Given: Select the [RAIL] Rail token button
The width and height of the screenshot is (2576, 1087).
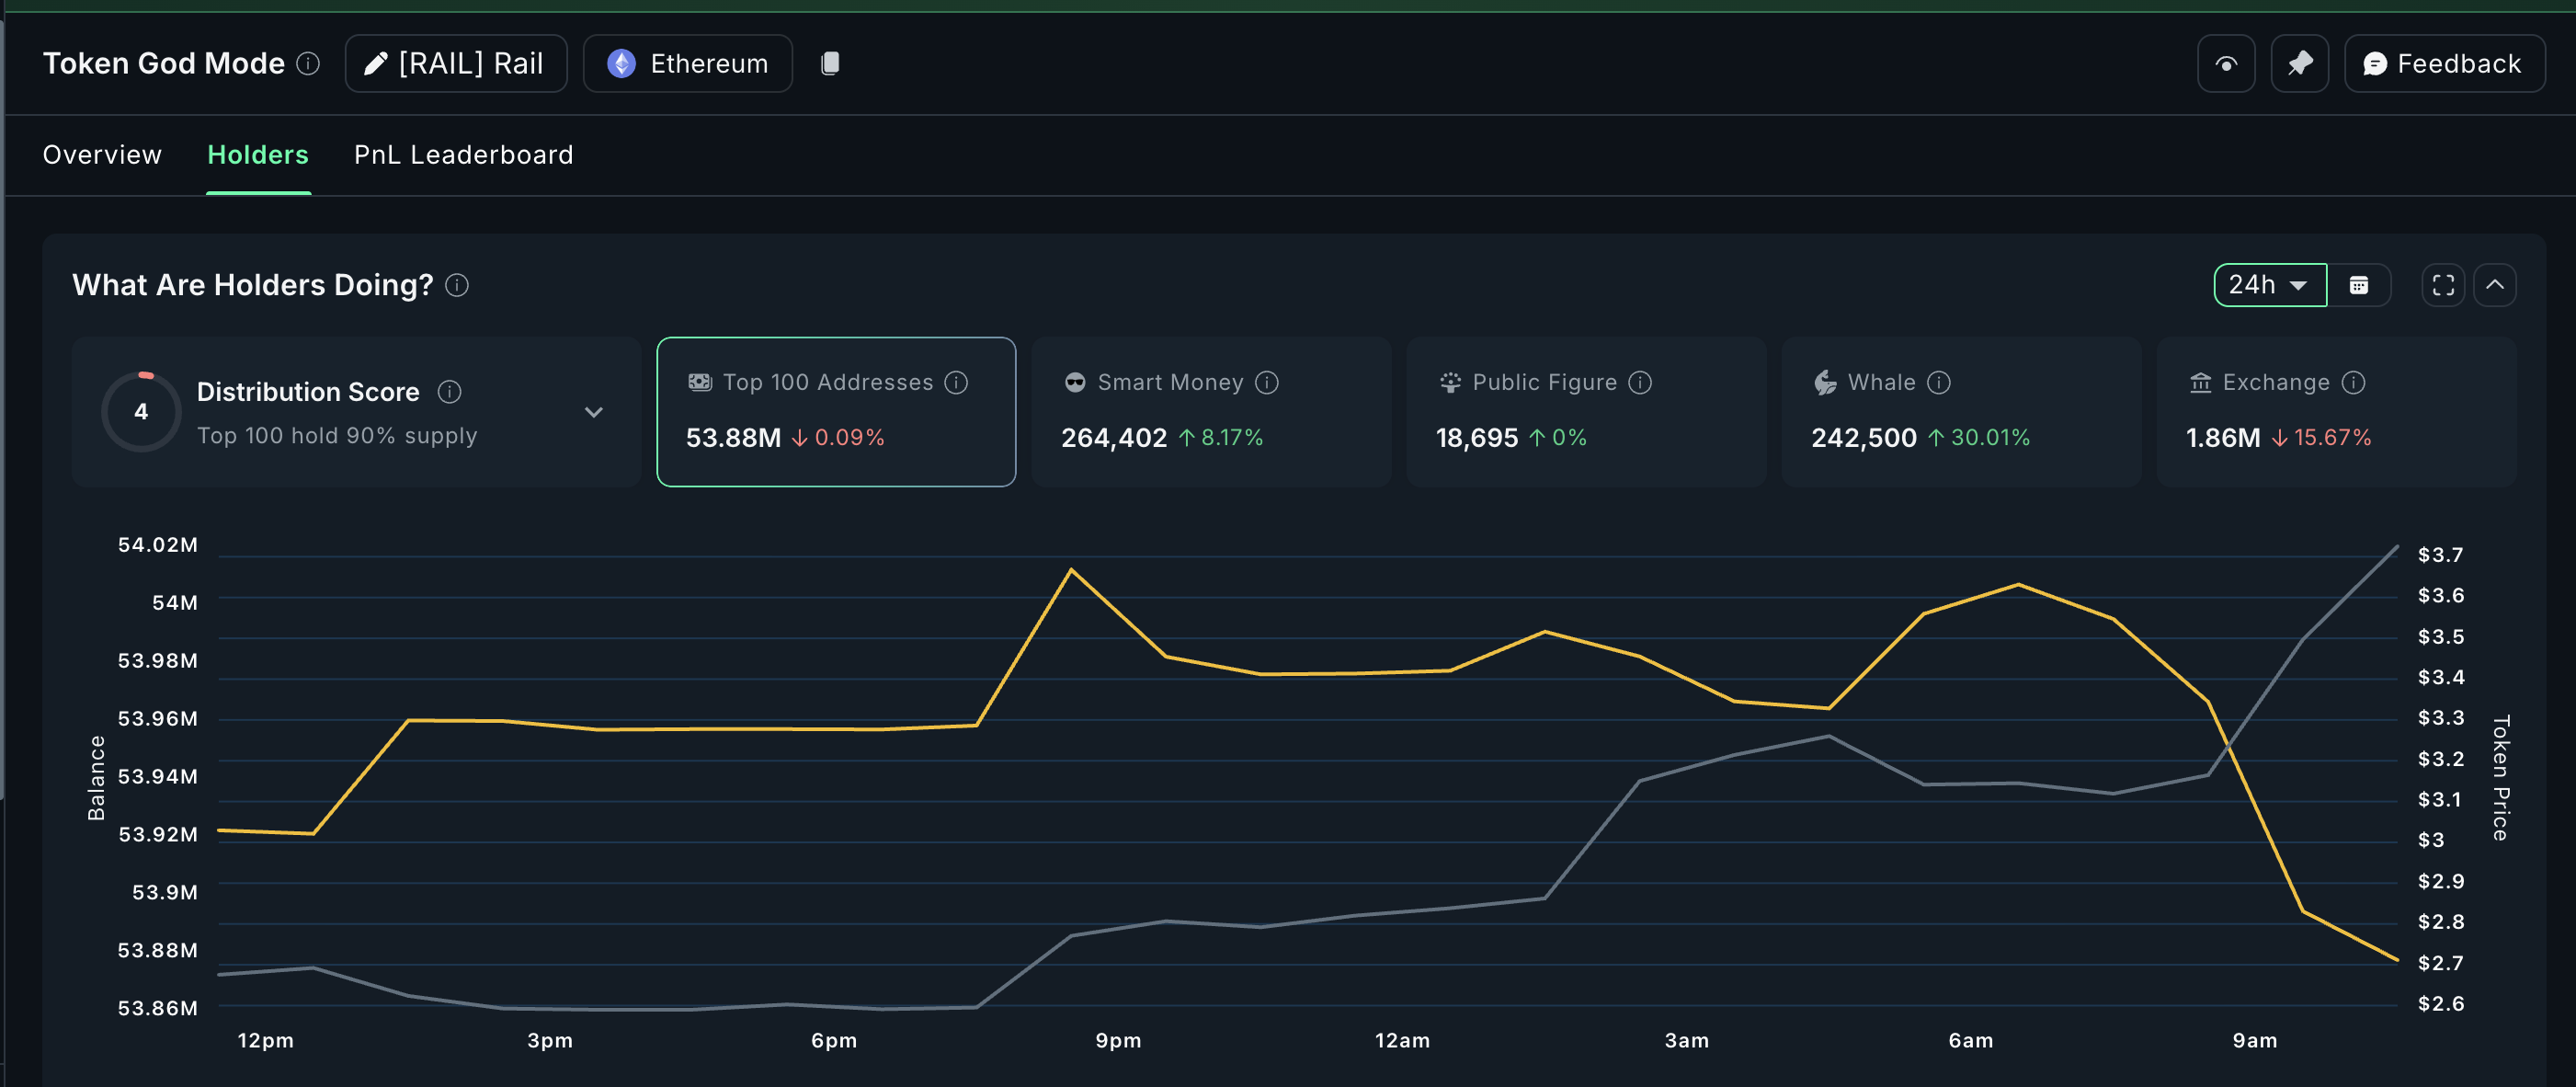Looking at the screenshot, I should (x=456, y=63).
